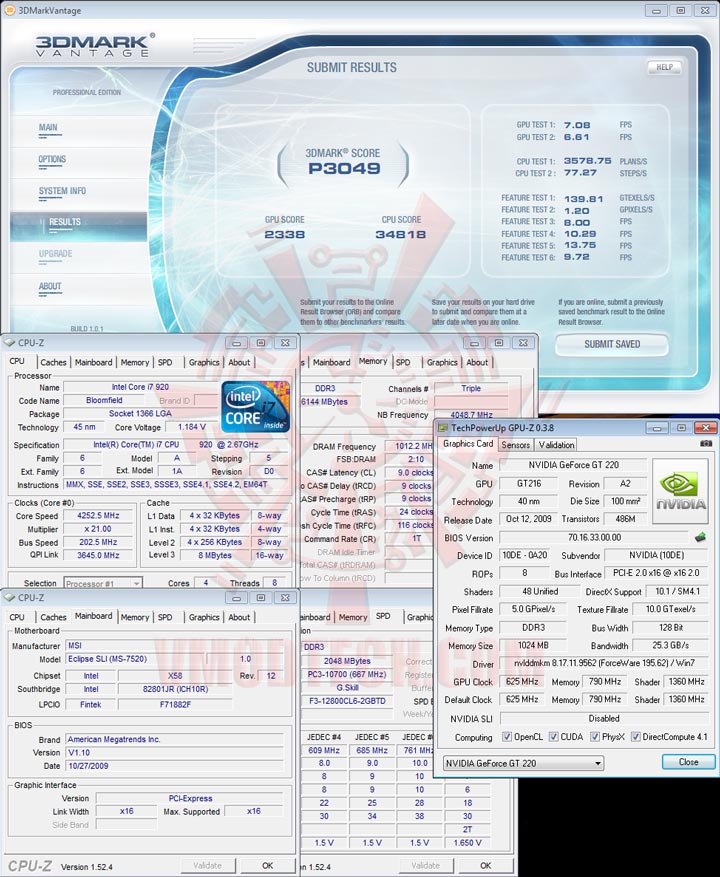720x877 pixels.
Task: Click the HELP button in 3DMark Vantage
Action: (665, 67)
